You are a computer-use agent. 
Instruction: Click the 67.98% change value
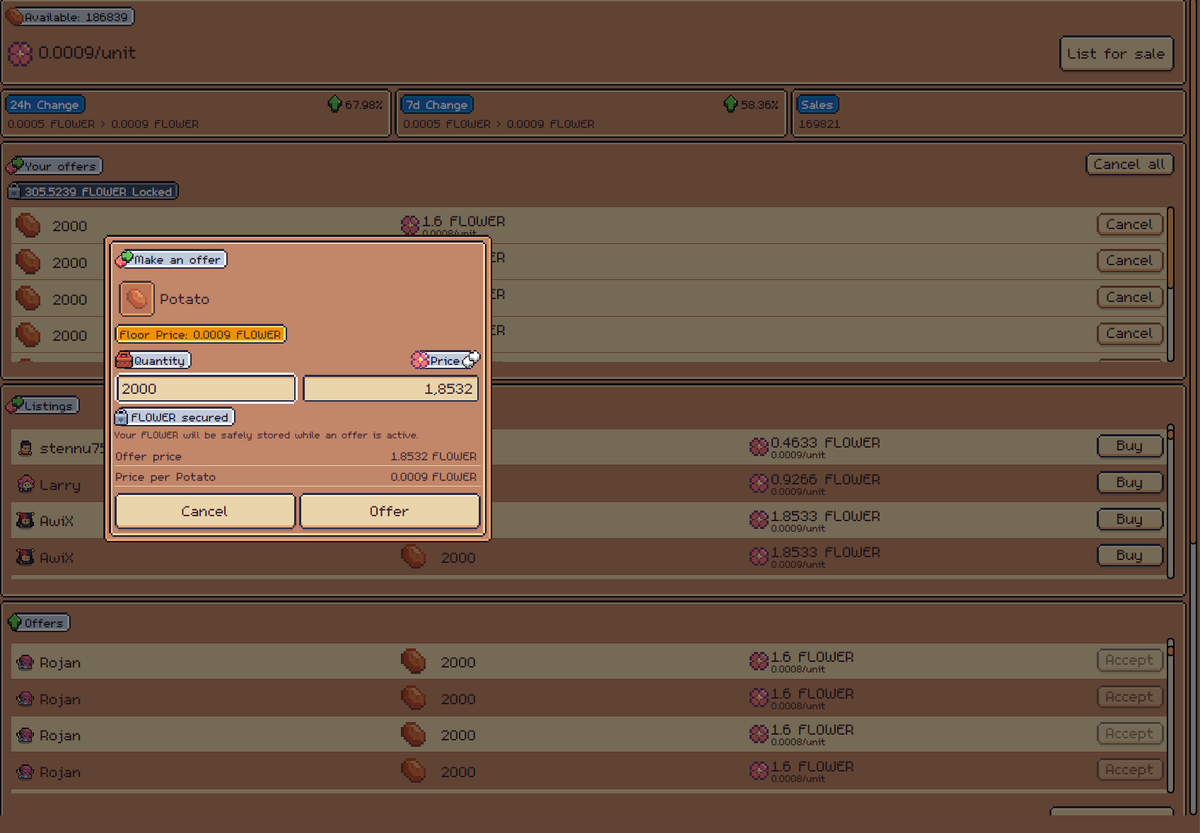click(364, 104)
